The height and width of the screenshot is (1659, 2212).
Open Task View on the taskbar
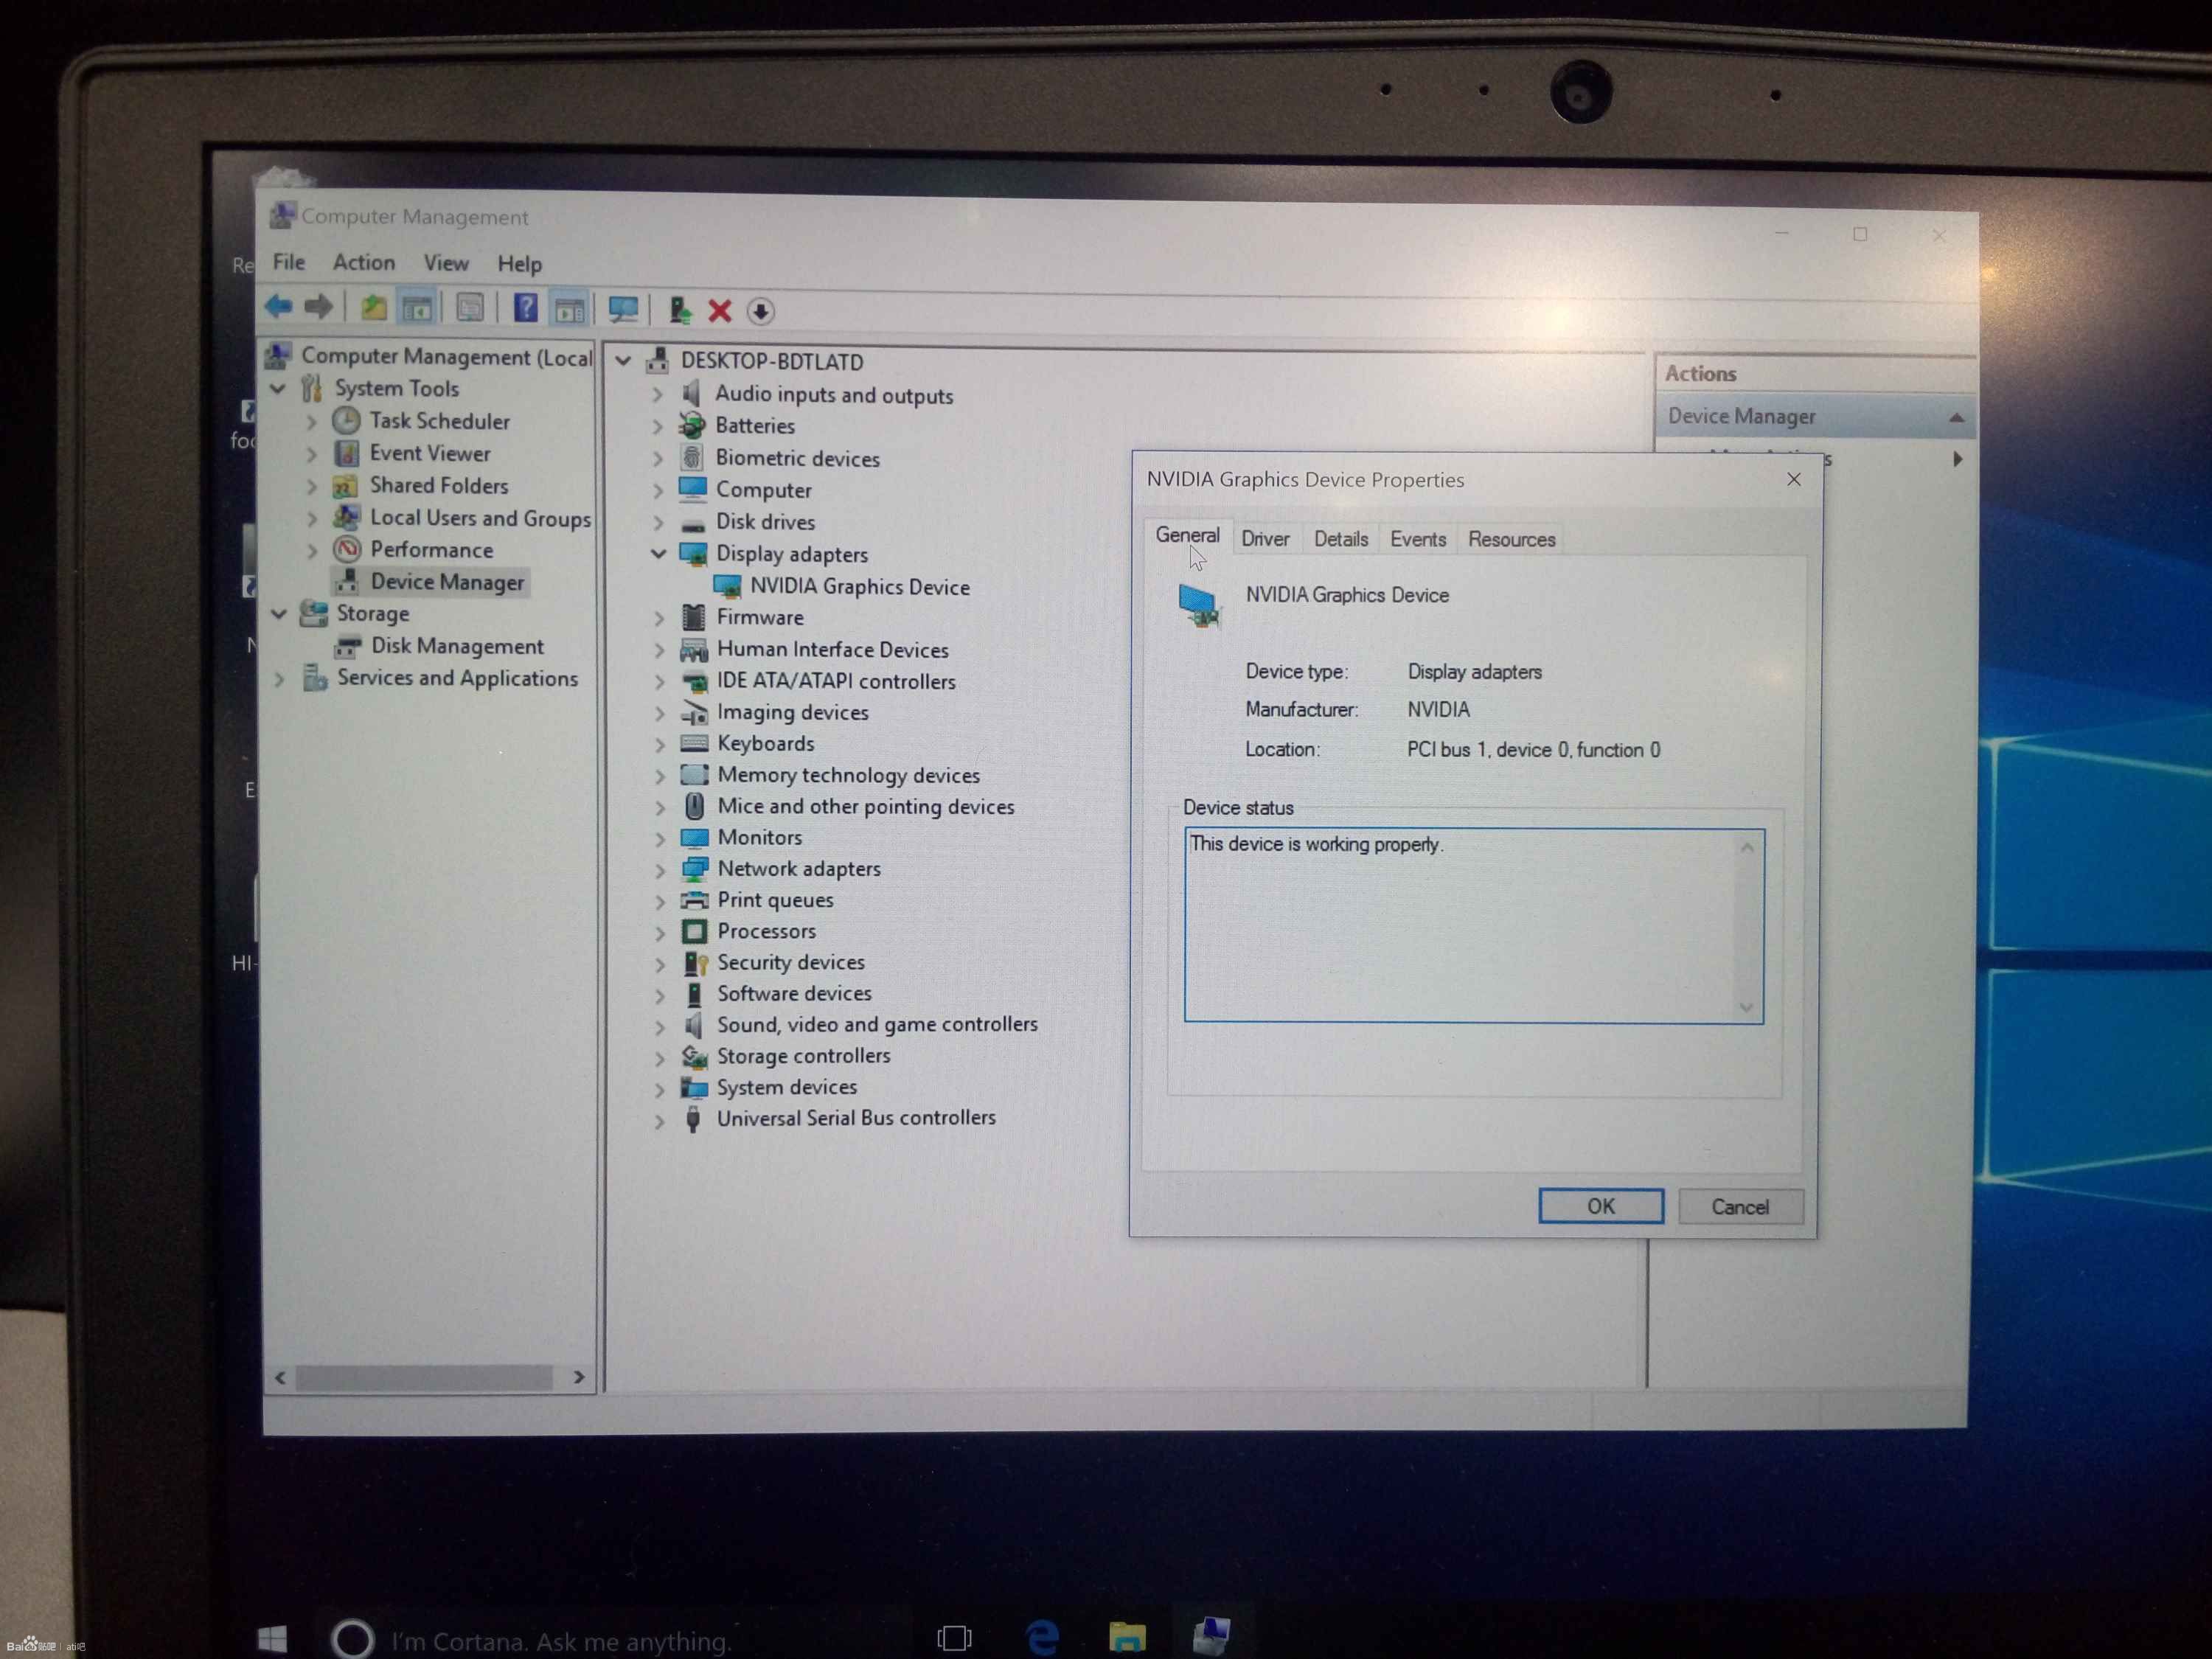954,1637
